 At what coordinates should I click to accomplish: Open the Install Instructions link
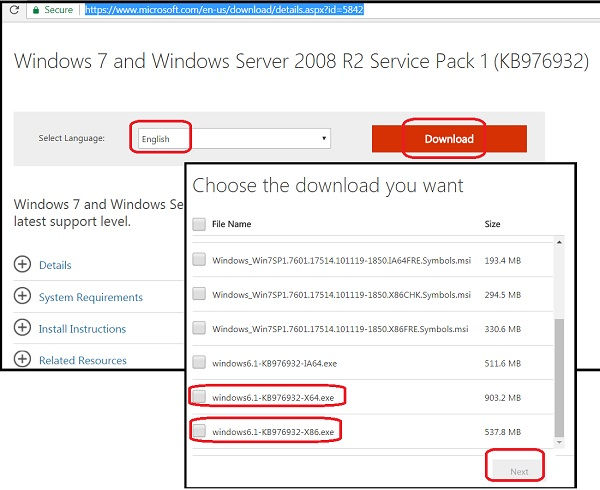click(x=82, y=329)
